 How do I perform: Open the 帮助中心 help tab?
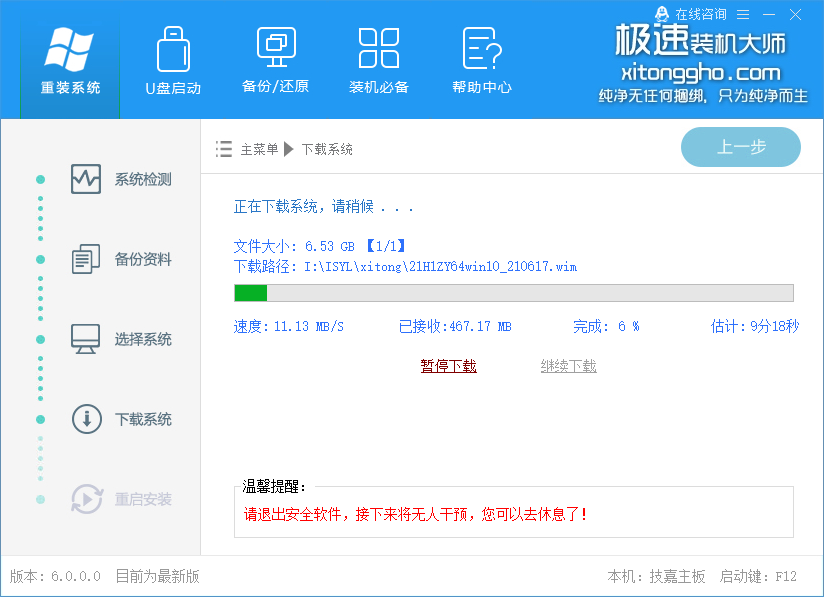pos(482,60)
